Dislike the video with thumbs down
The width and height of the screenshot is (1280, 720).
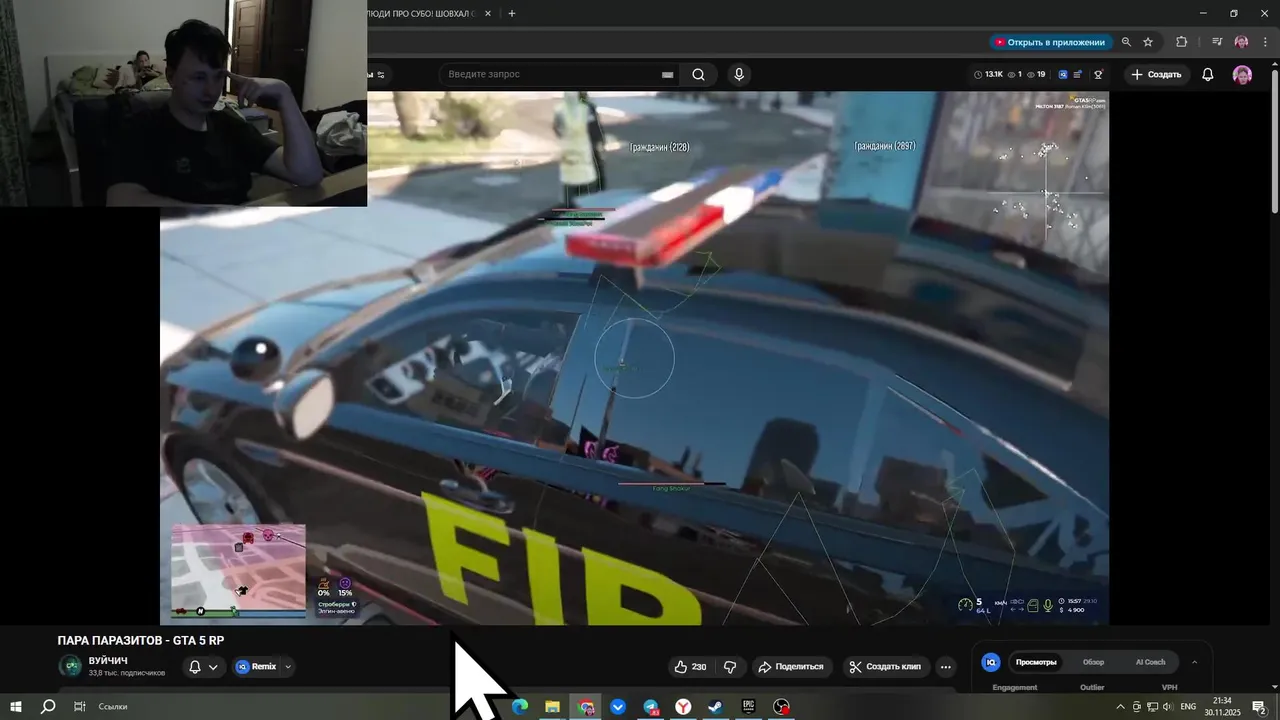[730, 667]
